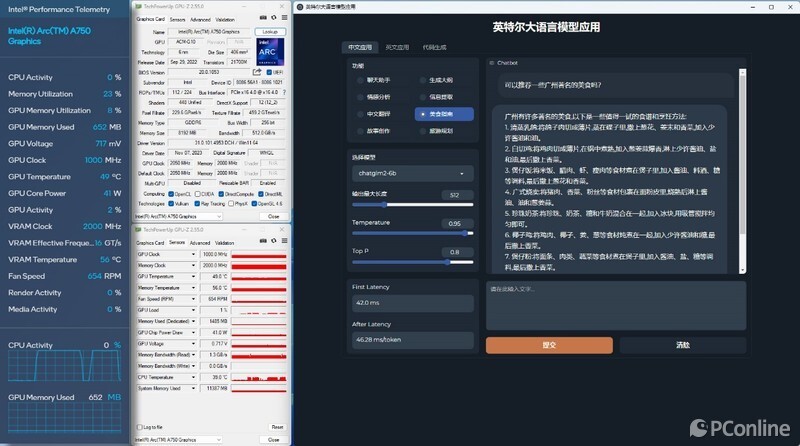Select the 故事创作 radio option

coord(360,131)
